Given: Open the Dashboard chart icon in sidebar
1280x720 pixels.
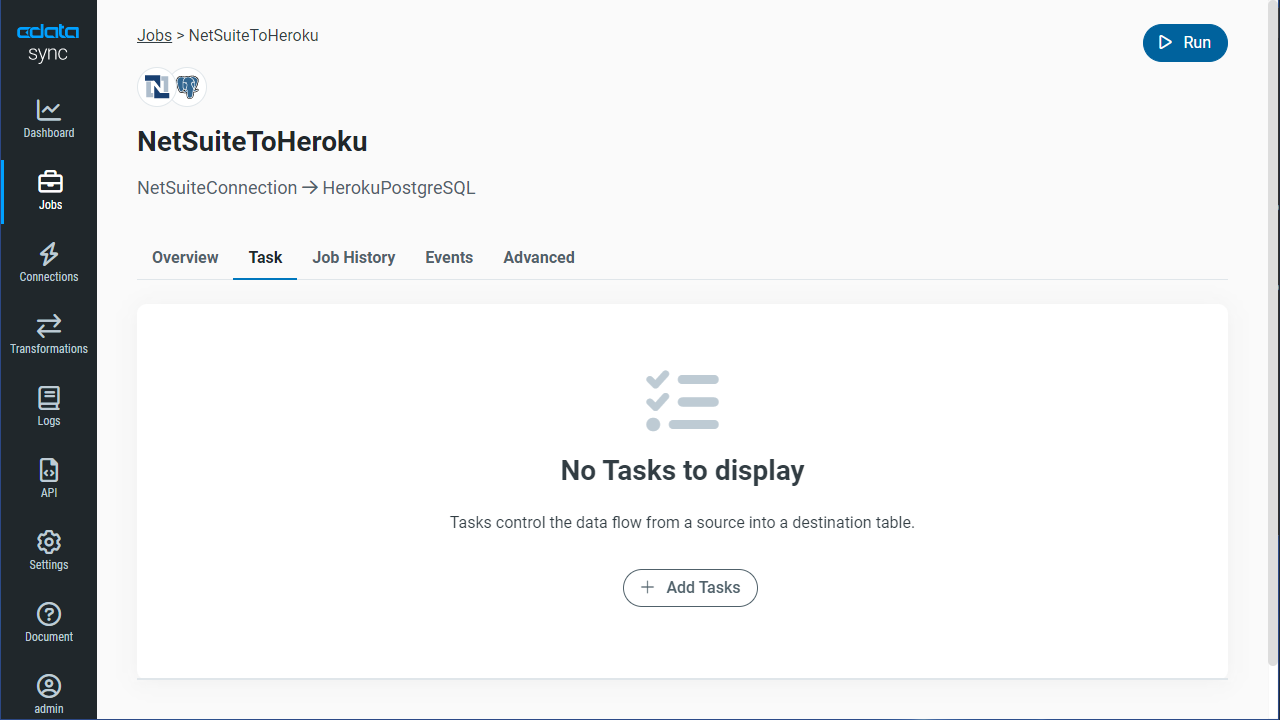Looking at the screenshot, I should (49, 110).
